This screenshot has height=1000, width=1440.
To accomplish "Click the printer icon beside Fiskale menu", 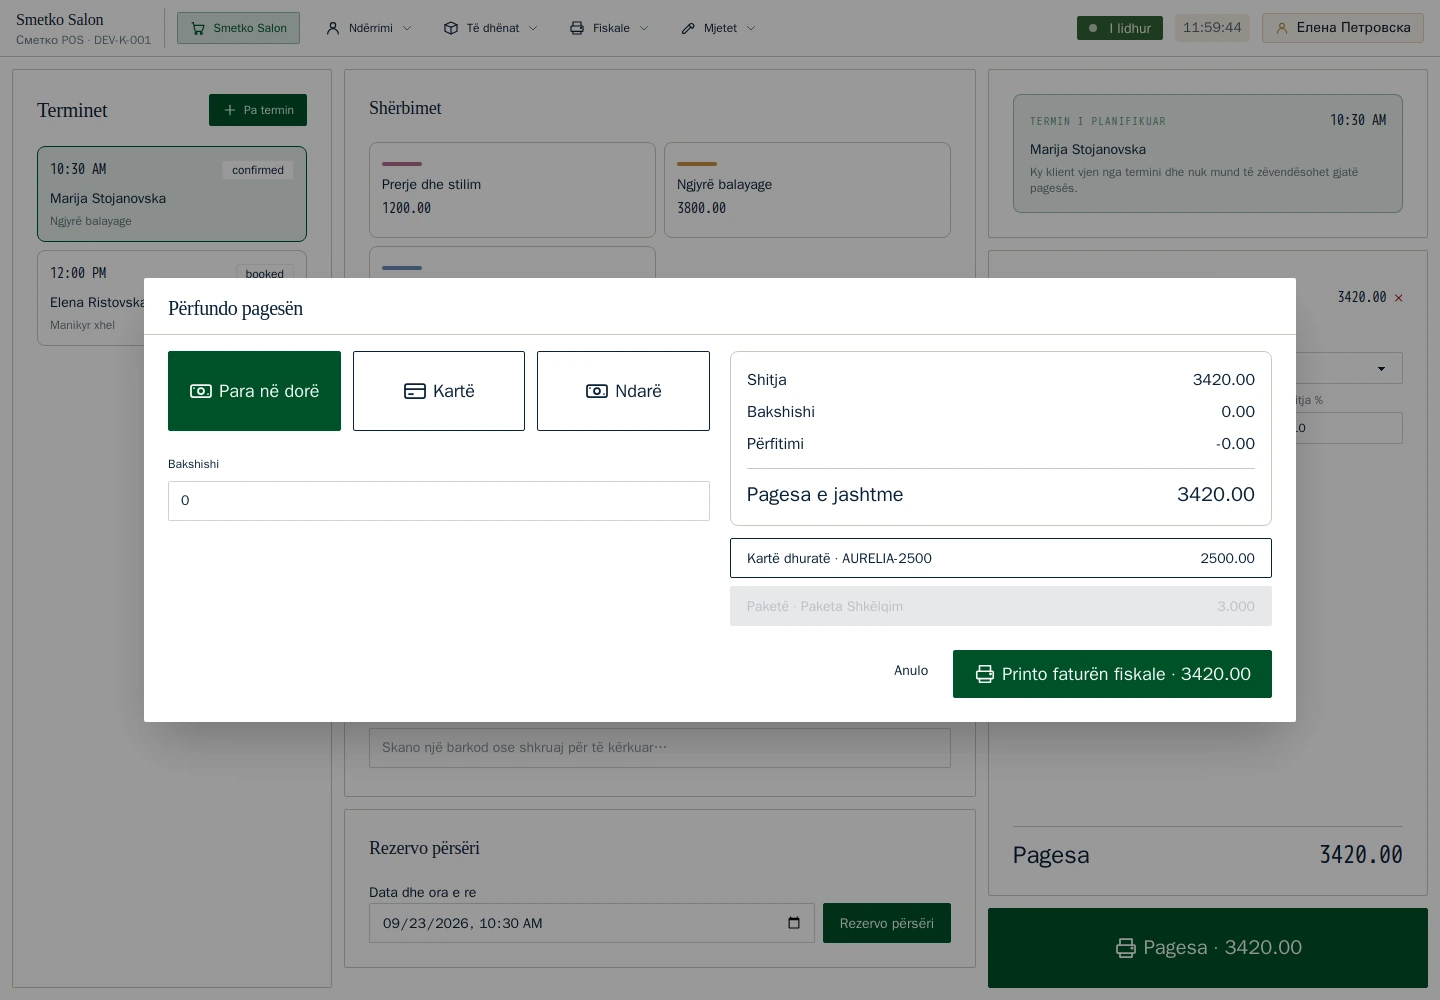I will click(577, 28).
